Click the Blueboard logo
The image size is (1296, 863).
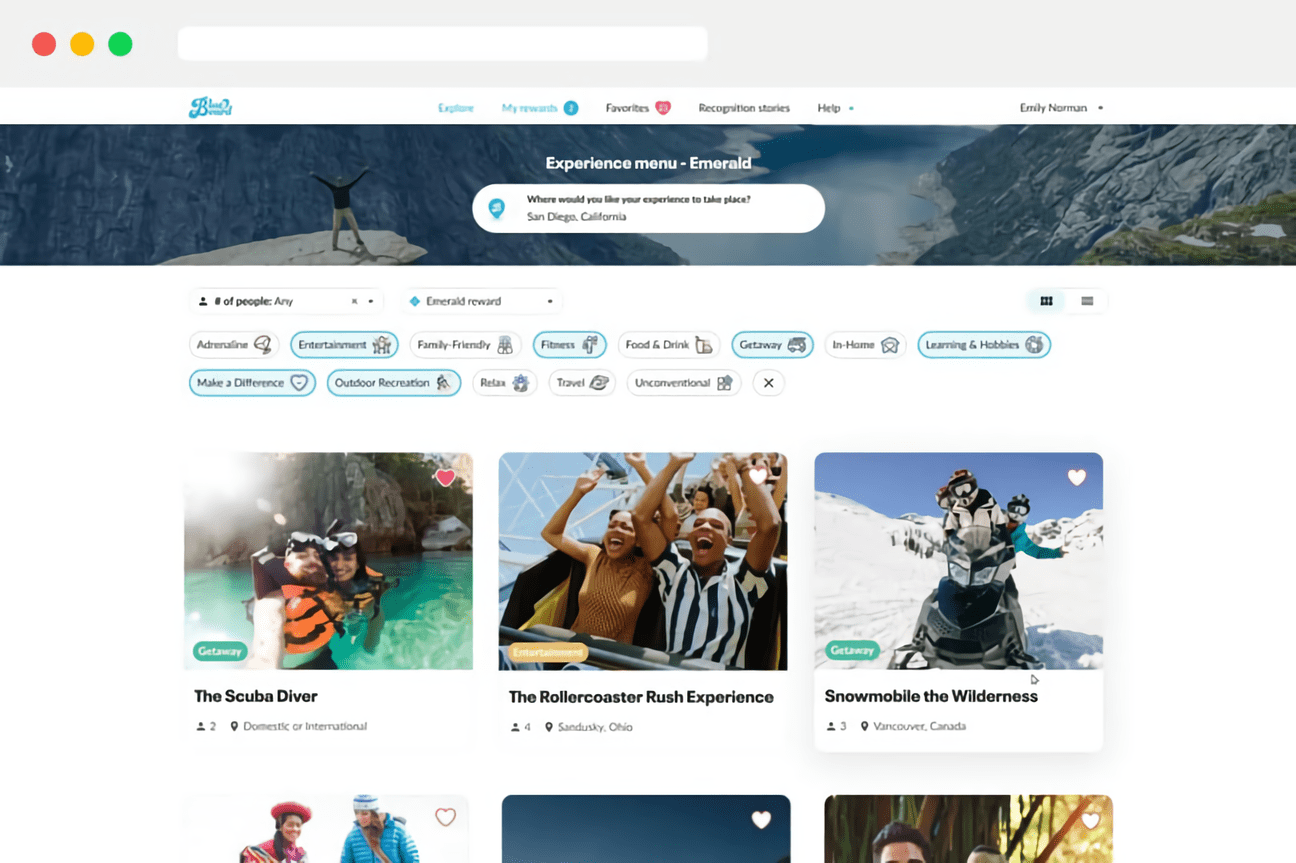210,107
